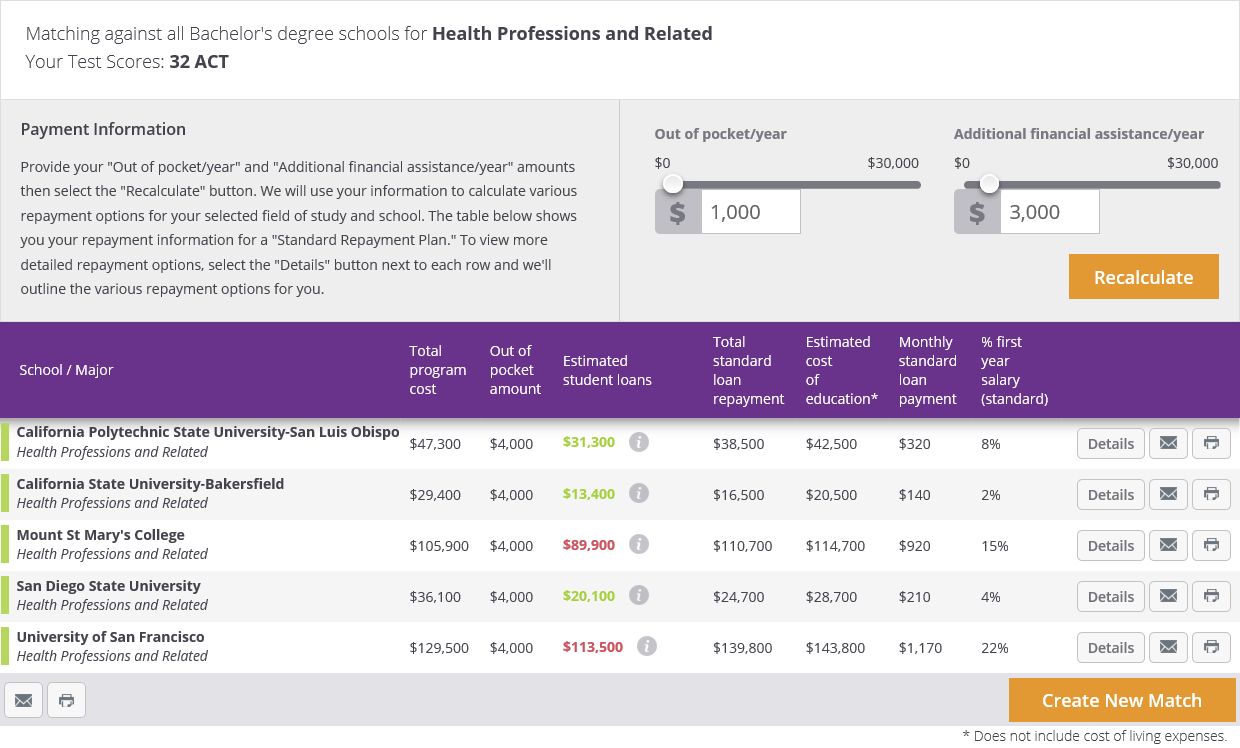This screenshot has width=1240, height=748.
Task: Select University of San Francisco school name
Action: point(111,636)
